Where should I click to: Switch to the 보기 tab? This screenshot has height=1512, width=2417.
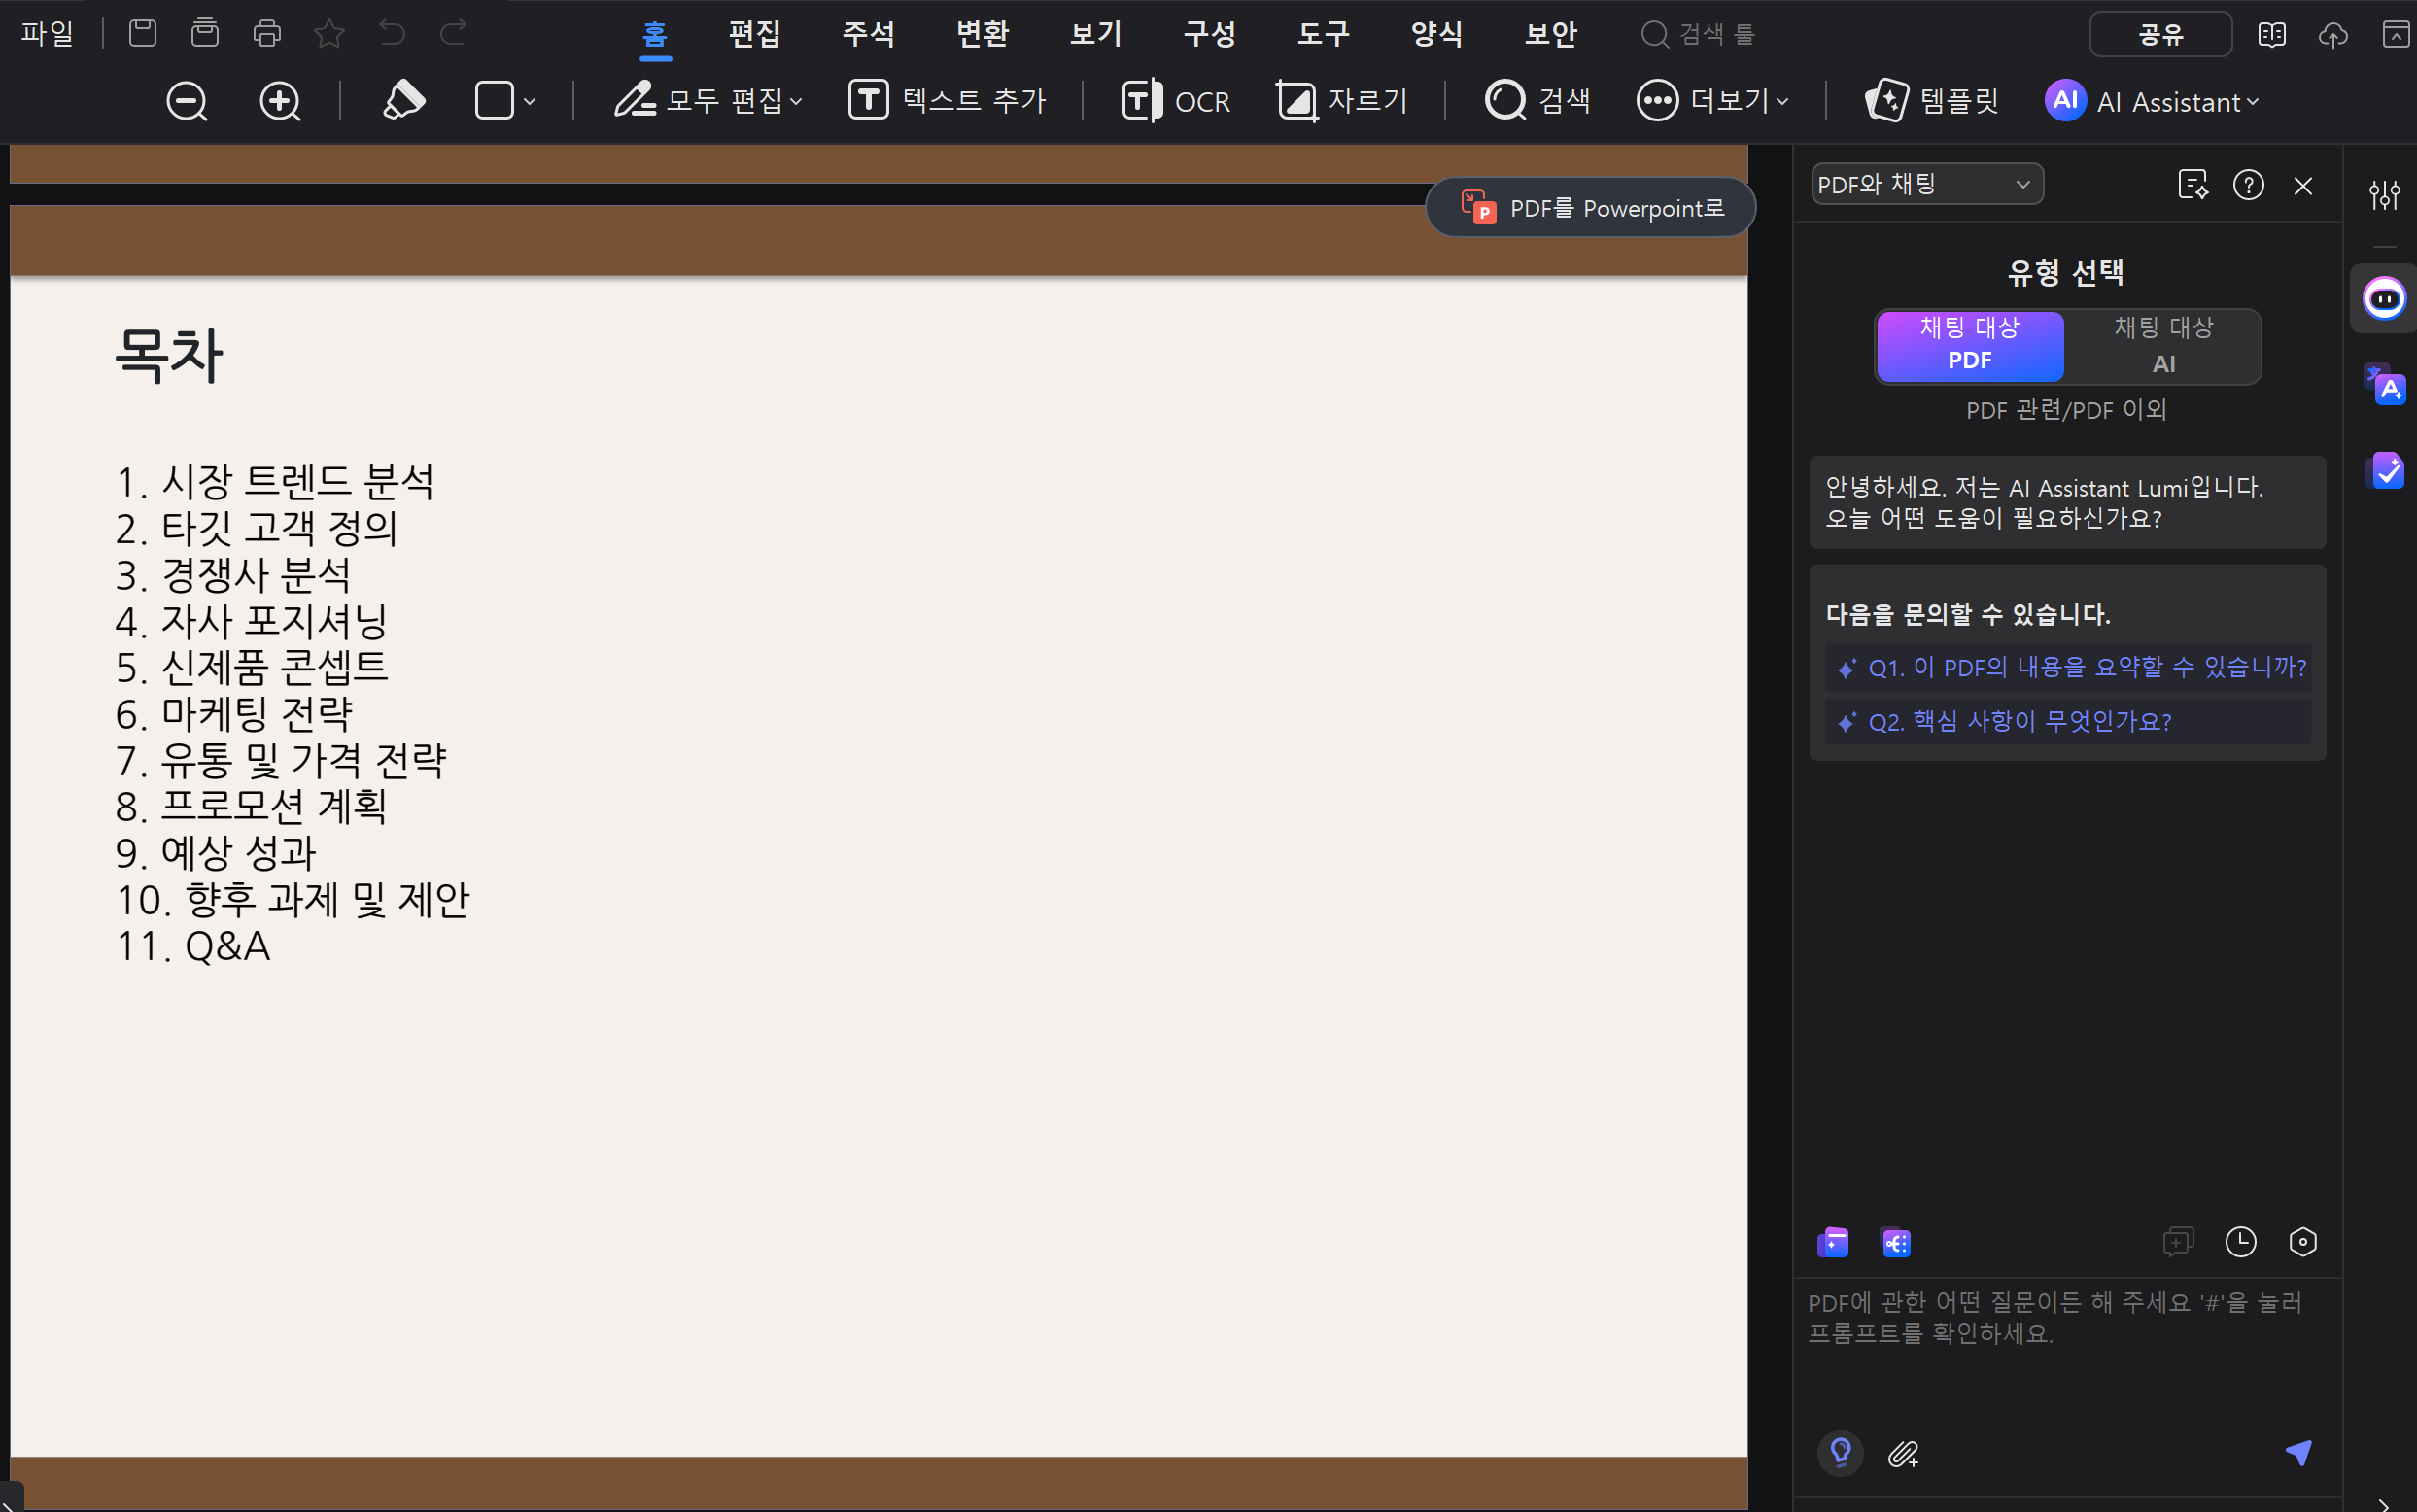click(x=1096, y=34)
